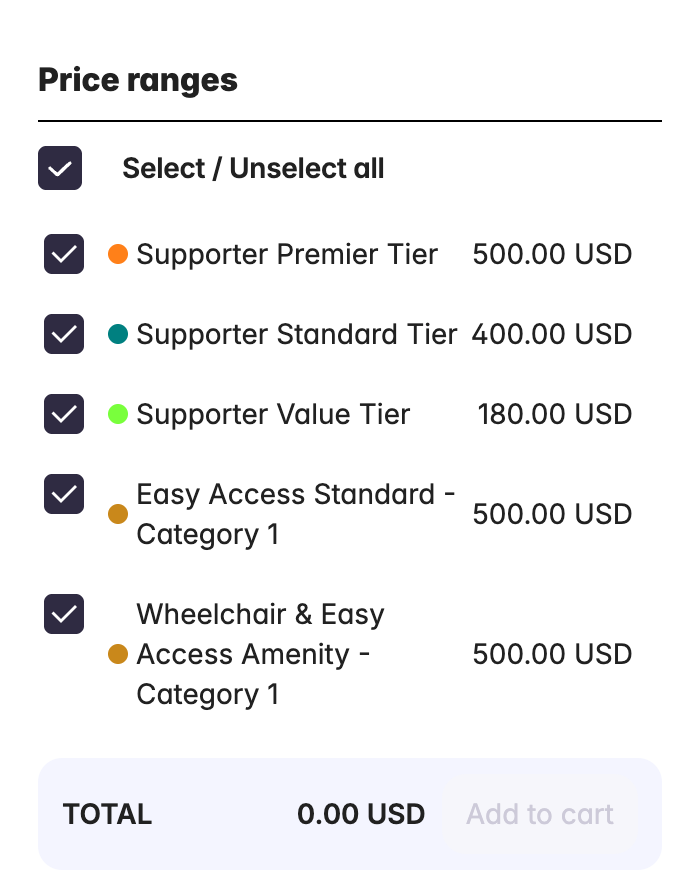Click the 0.00 USD total amount

tap(361, 814)
